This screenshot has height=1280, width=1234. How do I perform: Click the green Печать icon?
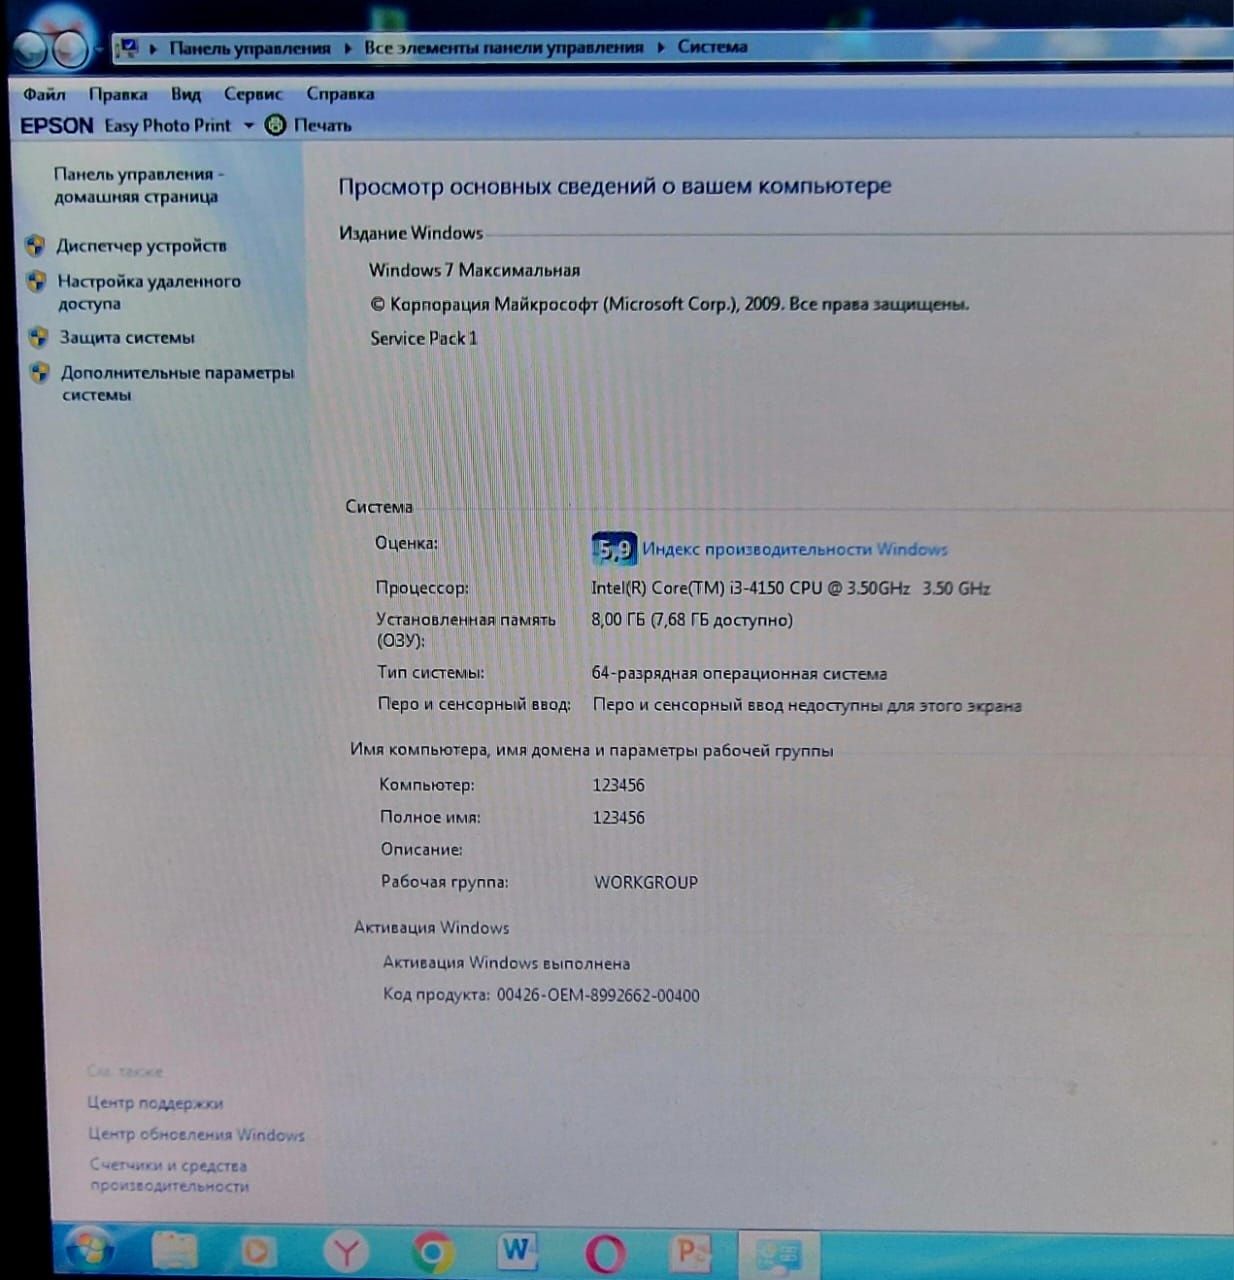(275, 126)
